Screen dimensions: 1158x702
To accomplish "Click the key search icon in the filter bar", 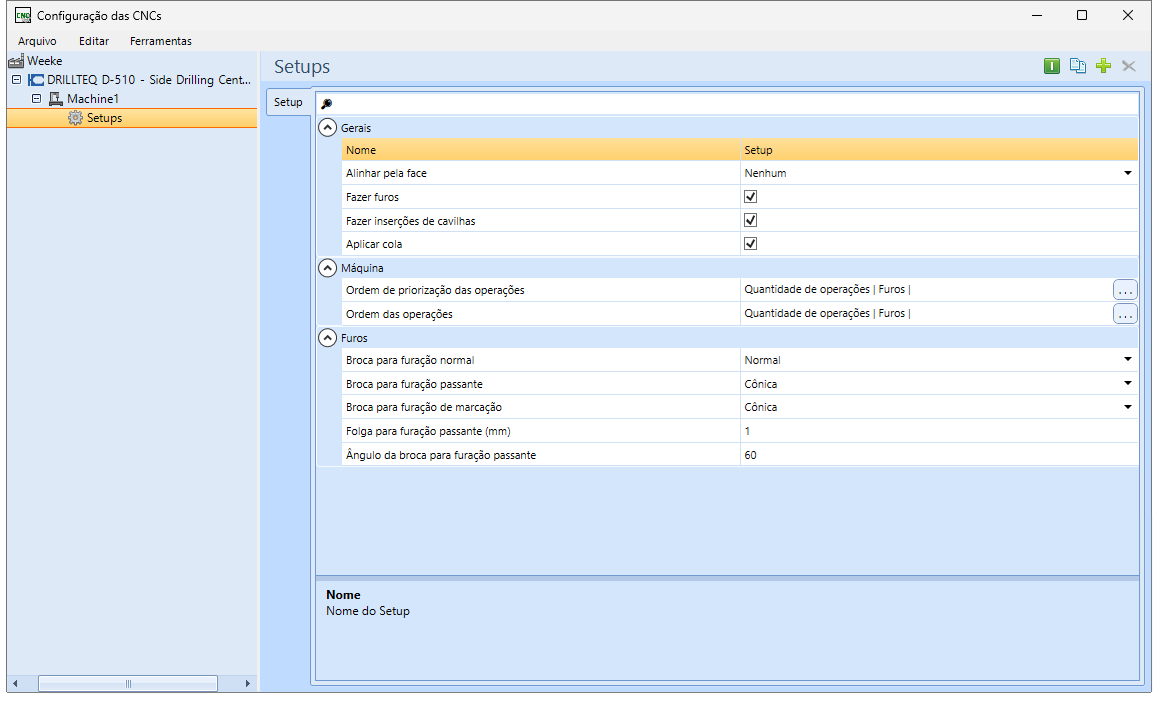I will click(x=326, y=104).
